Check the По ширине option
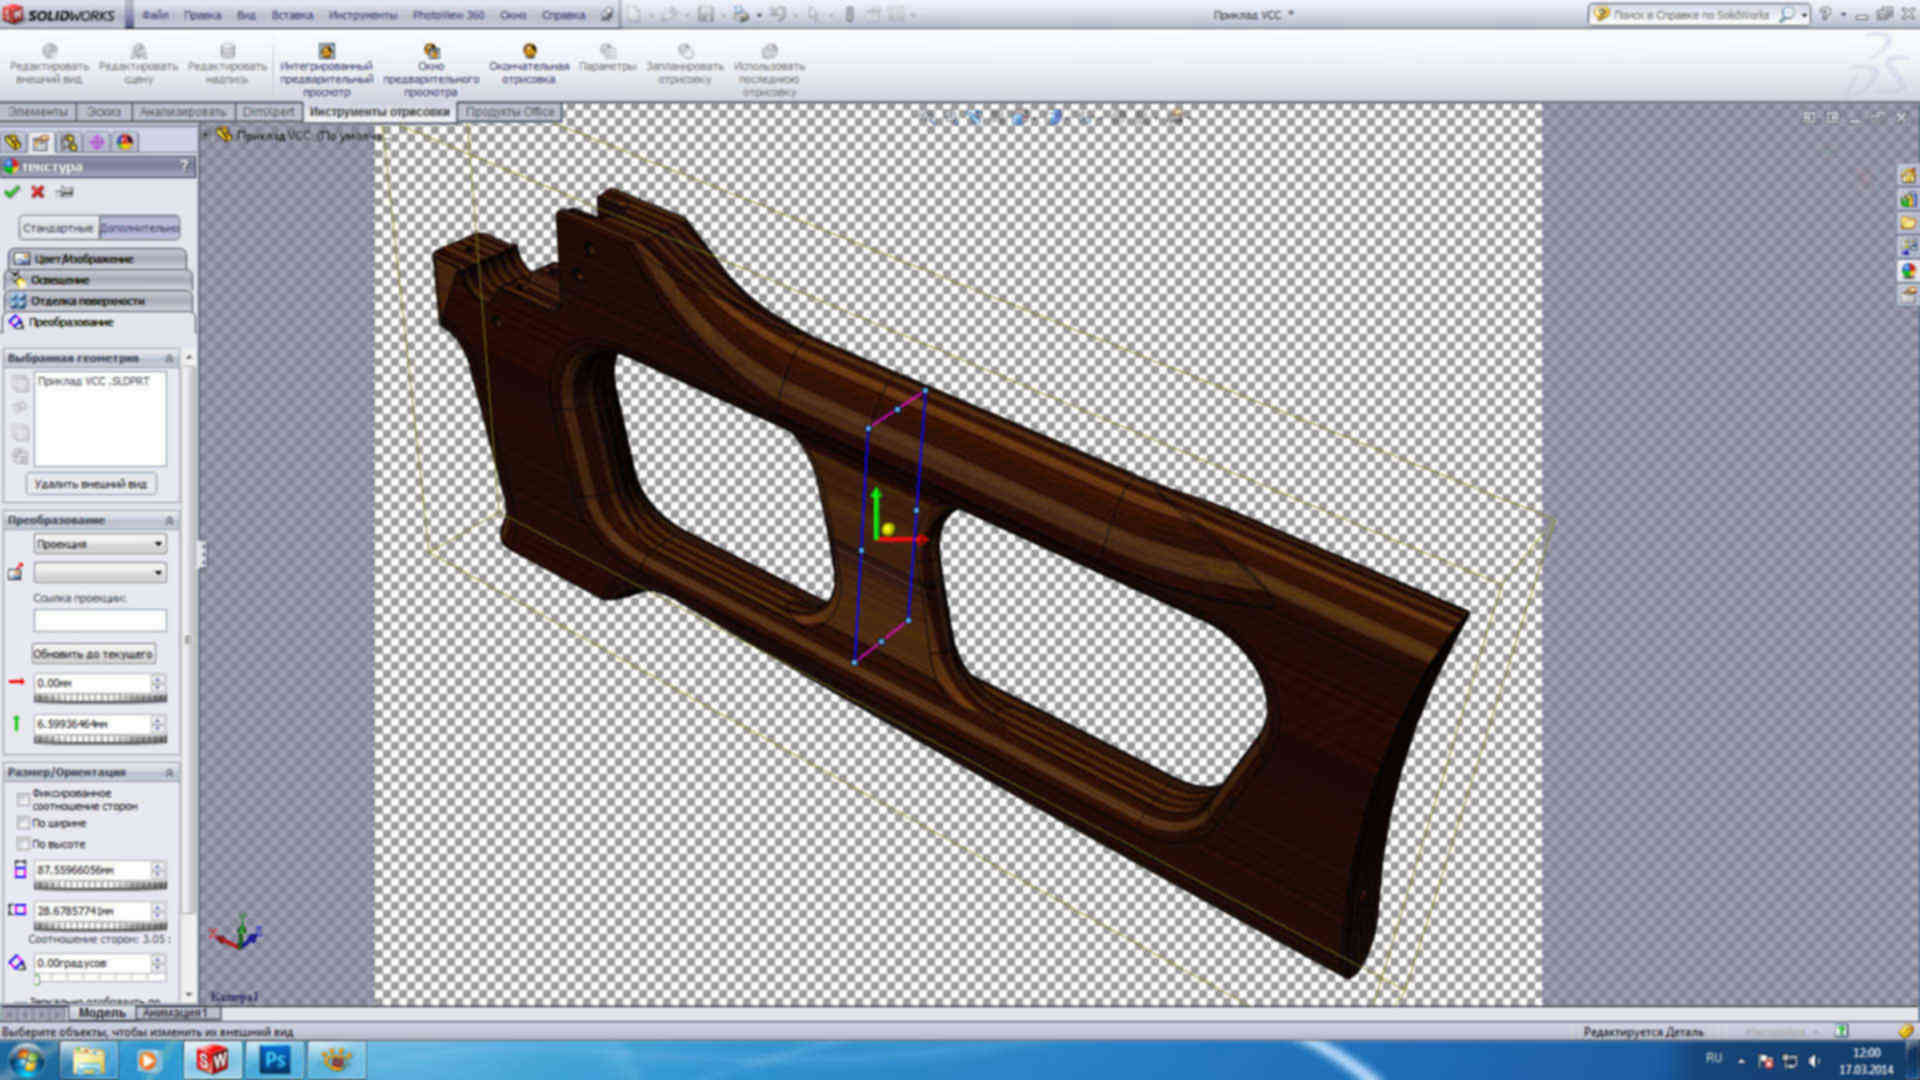1920x1080 pixels. (x=23, y=823)
